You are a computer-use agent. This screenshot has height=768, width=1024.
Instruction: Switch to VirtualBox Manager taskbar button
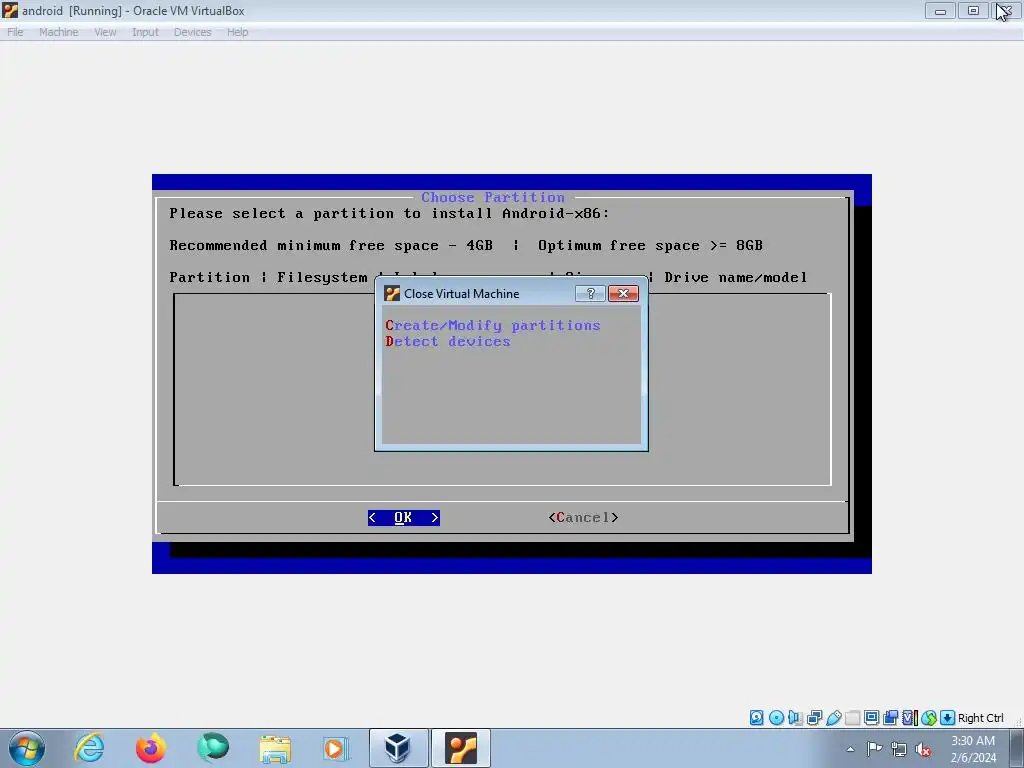pyautogui.click(x=398, y=748)
